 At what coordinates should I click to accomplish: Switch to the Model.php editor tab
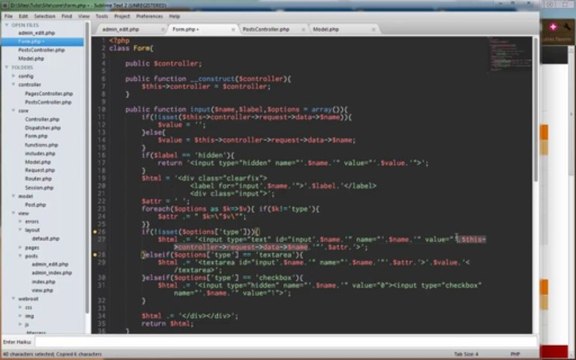325,29
